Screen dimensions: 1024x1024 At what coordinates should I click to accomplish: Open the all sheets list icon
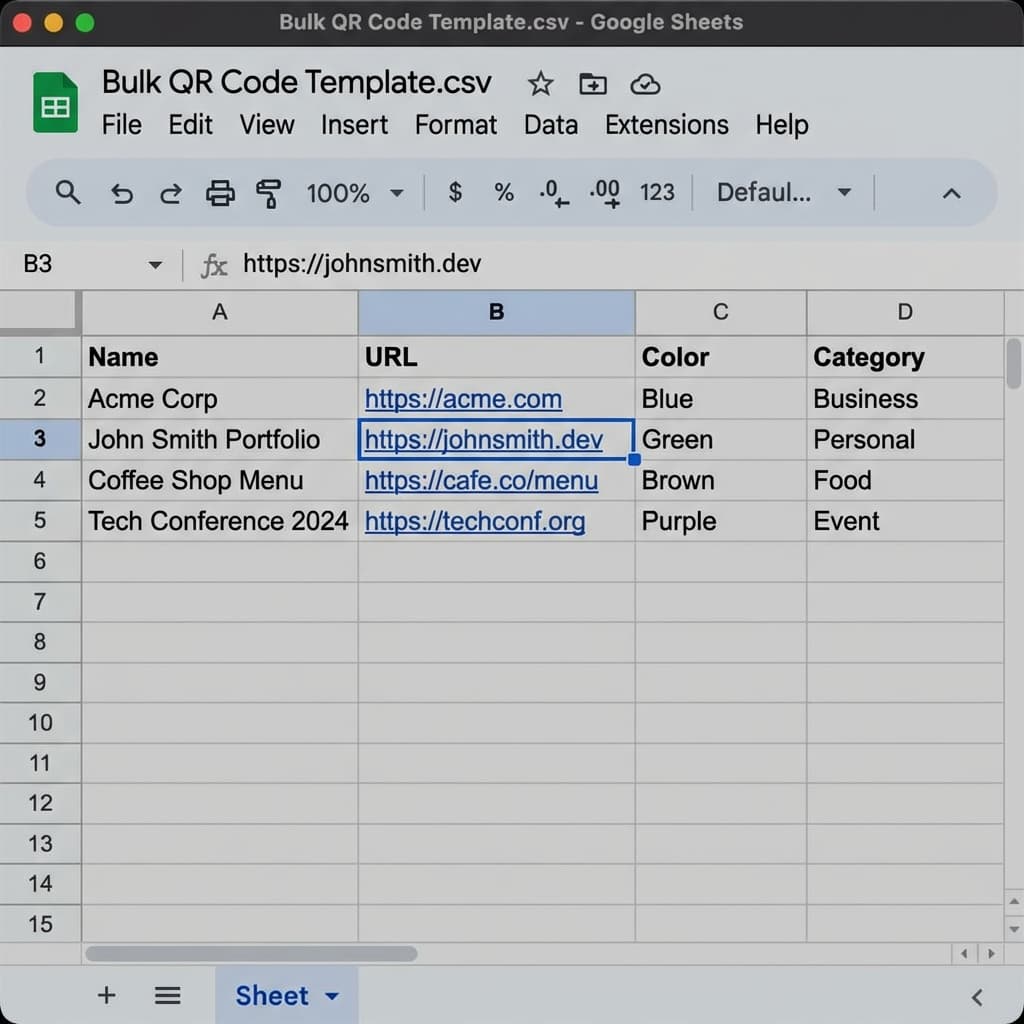tap(167, 995)
